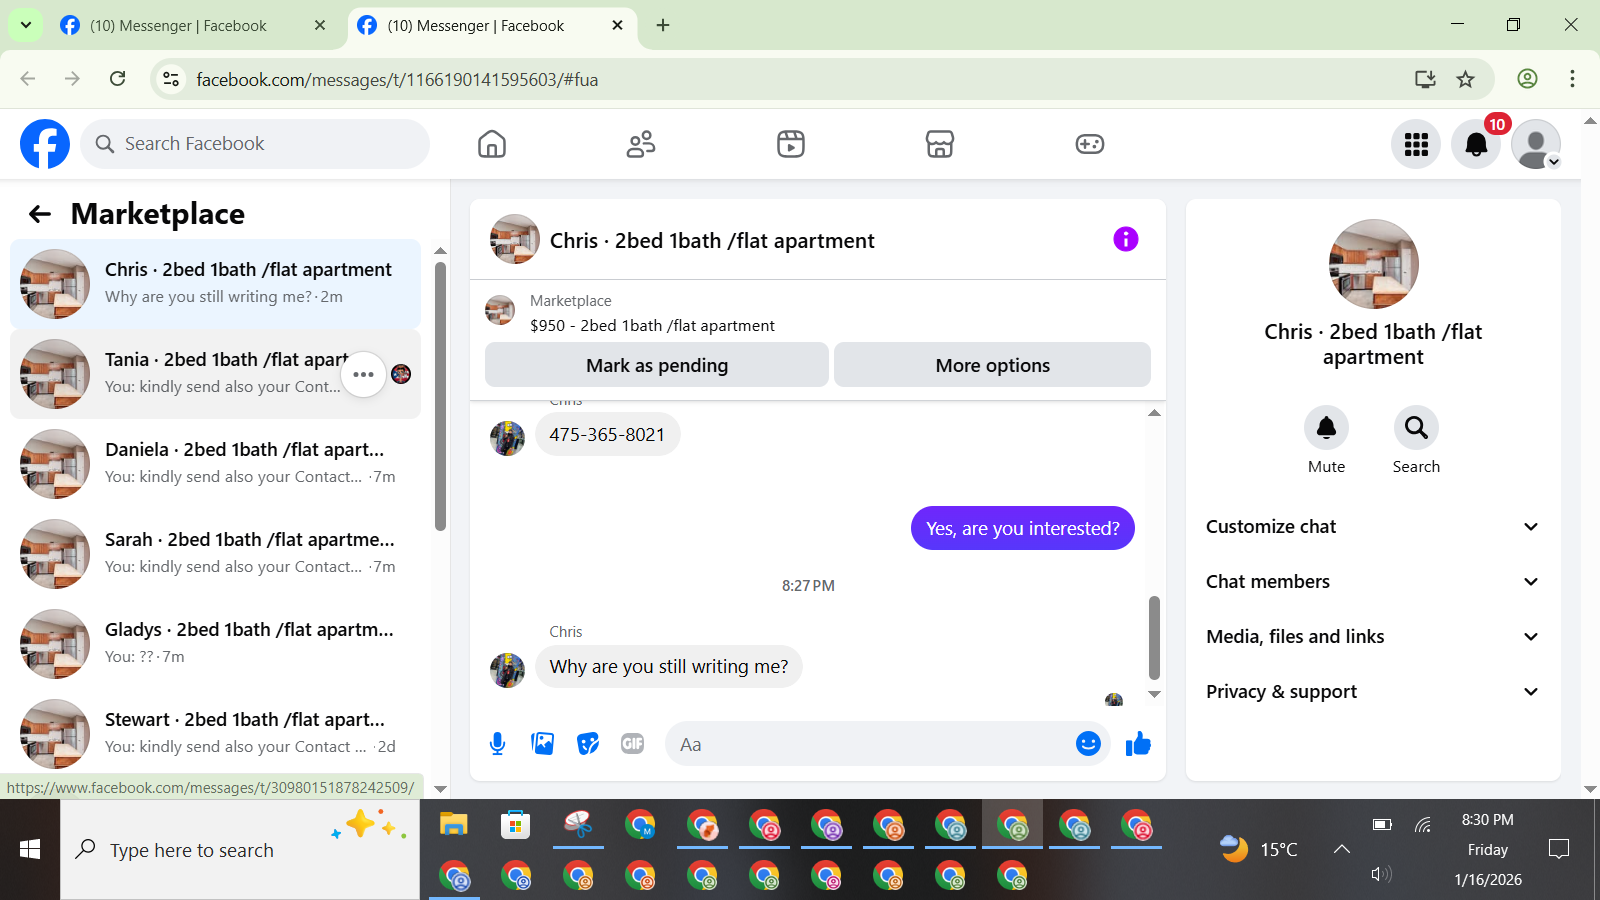Open the $950 2bed 1bath listing link
1600x900 pixels.
click(652, 326)
